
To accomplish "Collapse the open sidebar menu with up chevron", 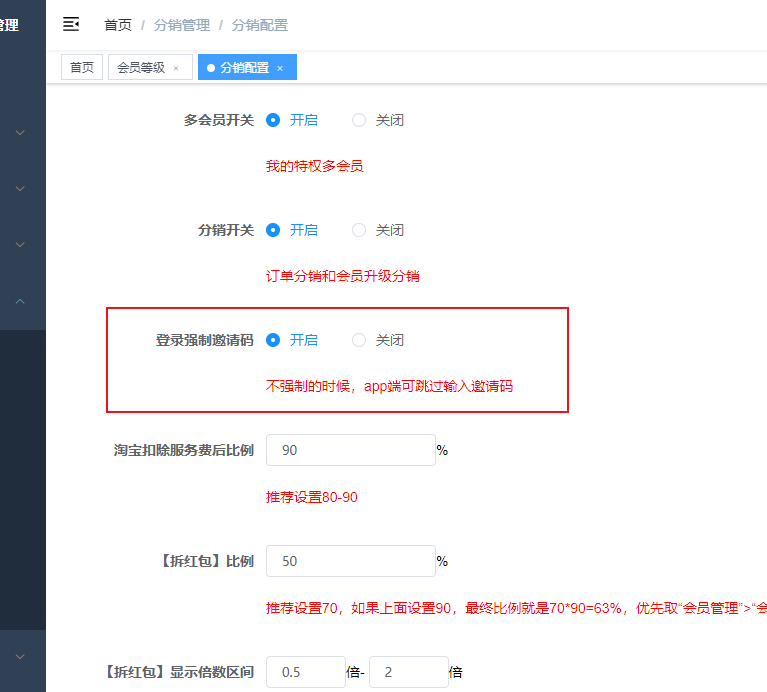I will coord(20,301).
